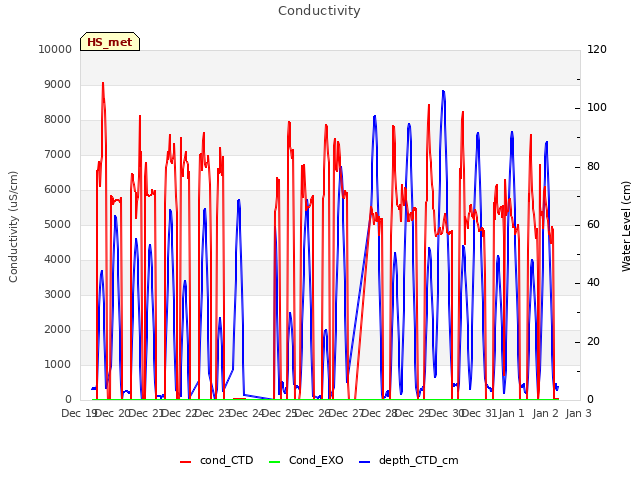Screen dimensions: 640x480
Task: Click the Jan 1 date label
Action: click(x=512, y=413)
